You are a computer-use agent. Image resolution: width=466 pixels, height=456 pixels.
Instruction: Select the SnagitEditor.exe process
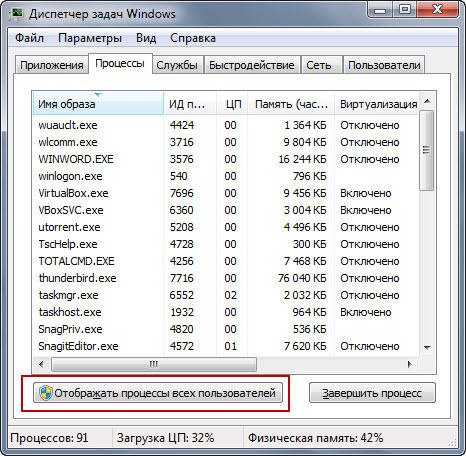pyautogui.click(x=226, y=346)
